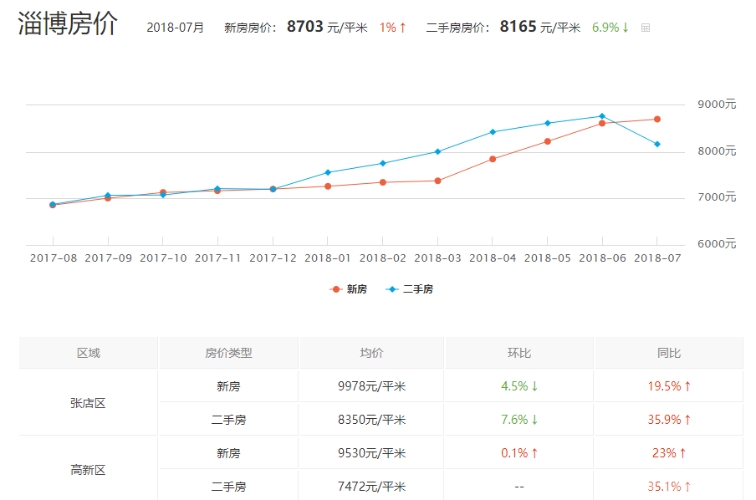Select the 高新区 district cell
Viewport: 756px width, 500px height.
pos(88,469)
